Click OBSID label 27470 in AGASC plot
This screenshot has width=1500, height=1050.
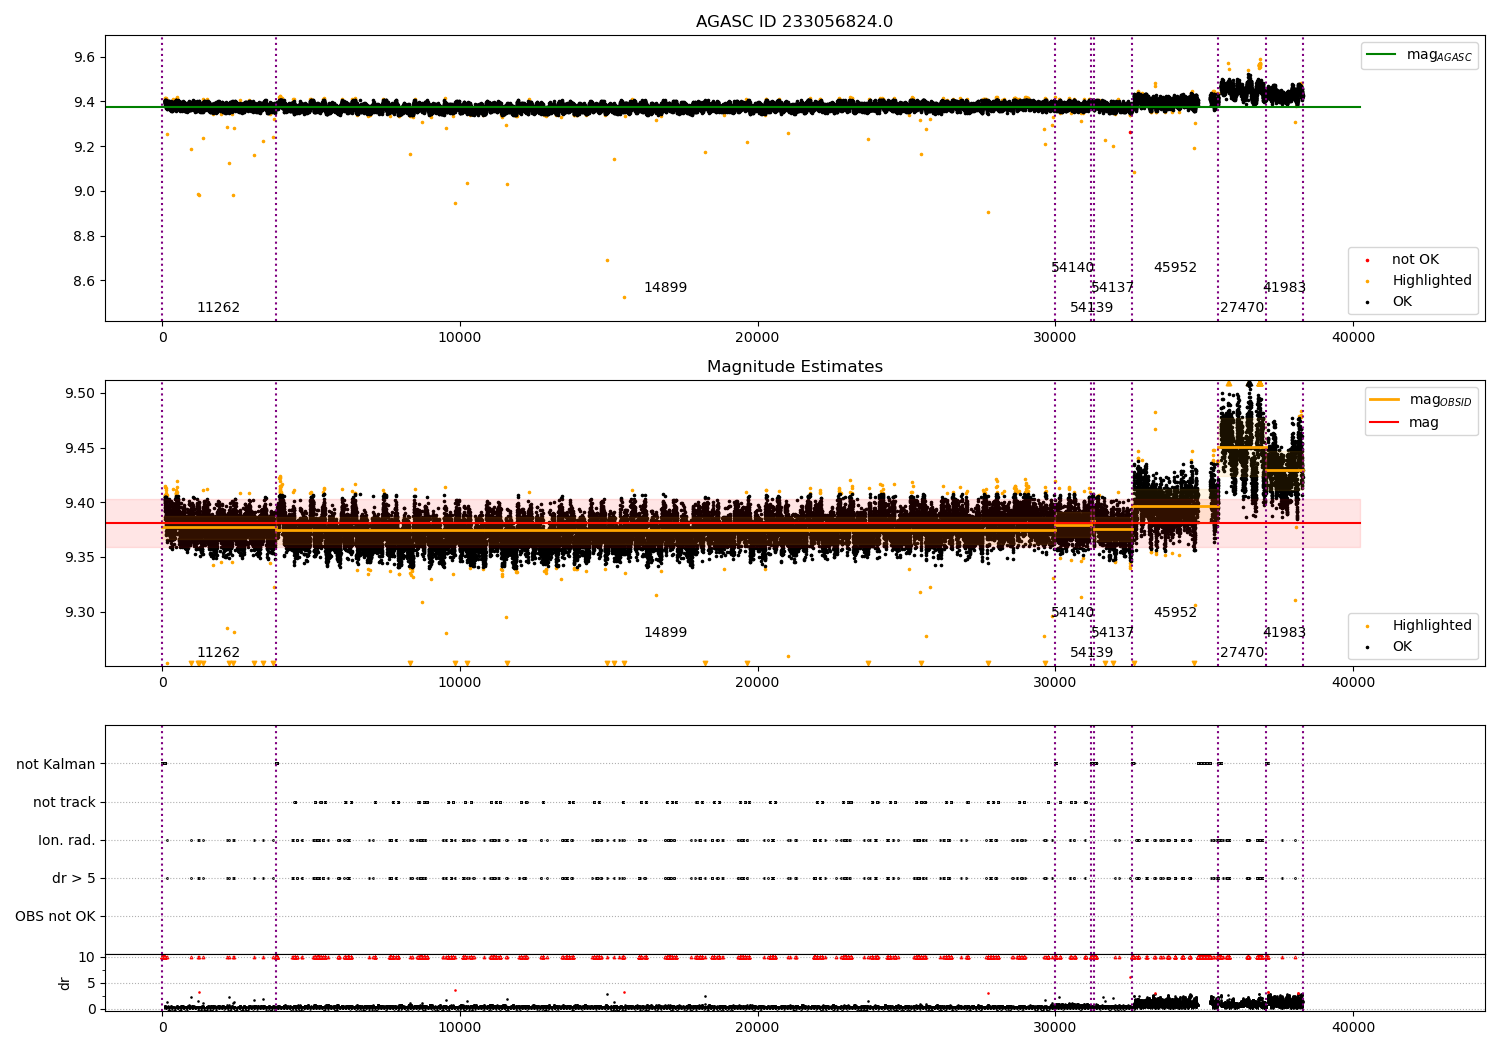1242,307
